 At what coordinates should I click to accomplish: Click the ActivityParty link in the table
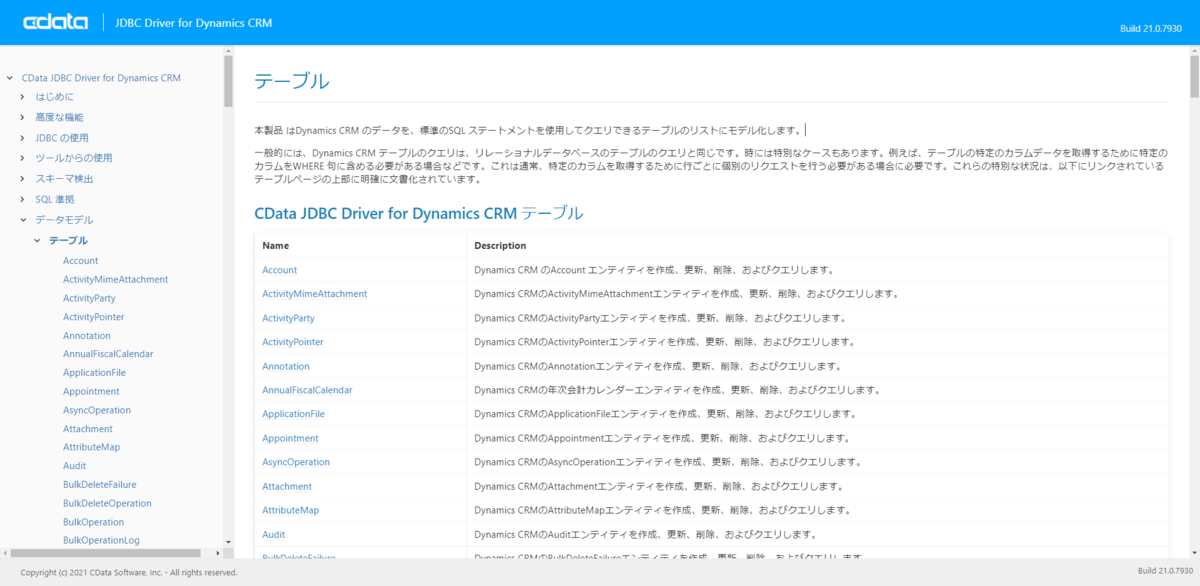pos(288,318)
